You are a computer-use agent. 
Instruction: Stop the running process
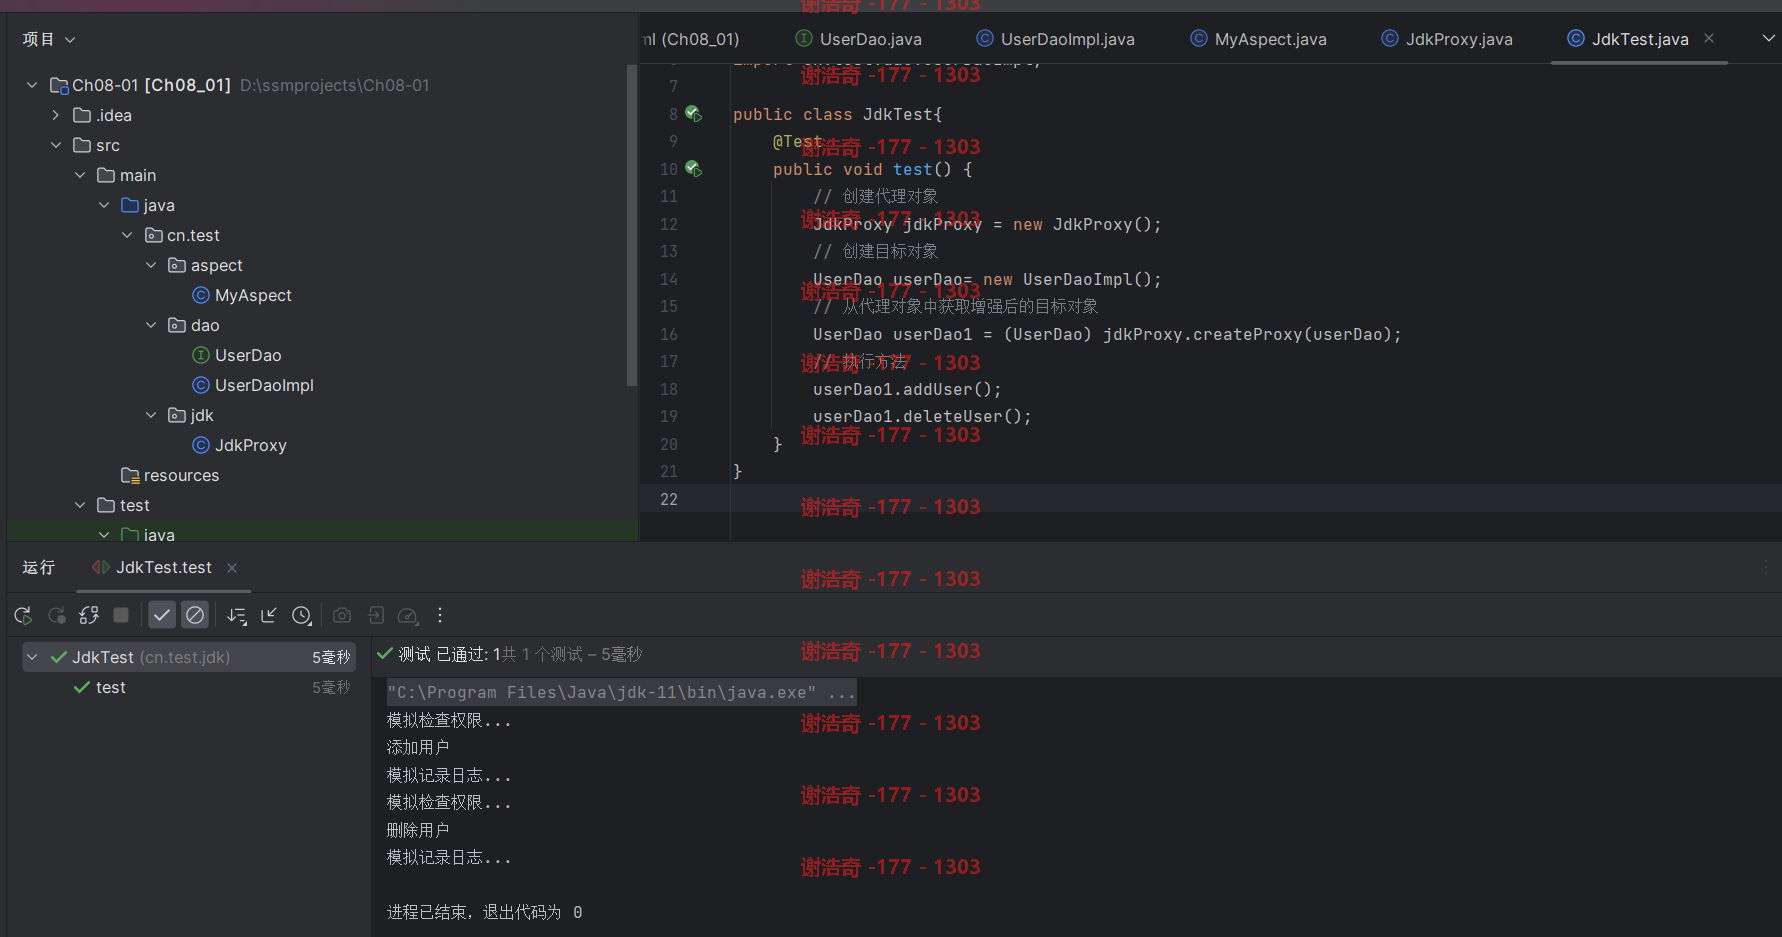tap(121, 615)
